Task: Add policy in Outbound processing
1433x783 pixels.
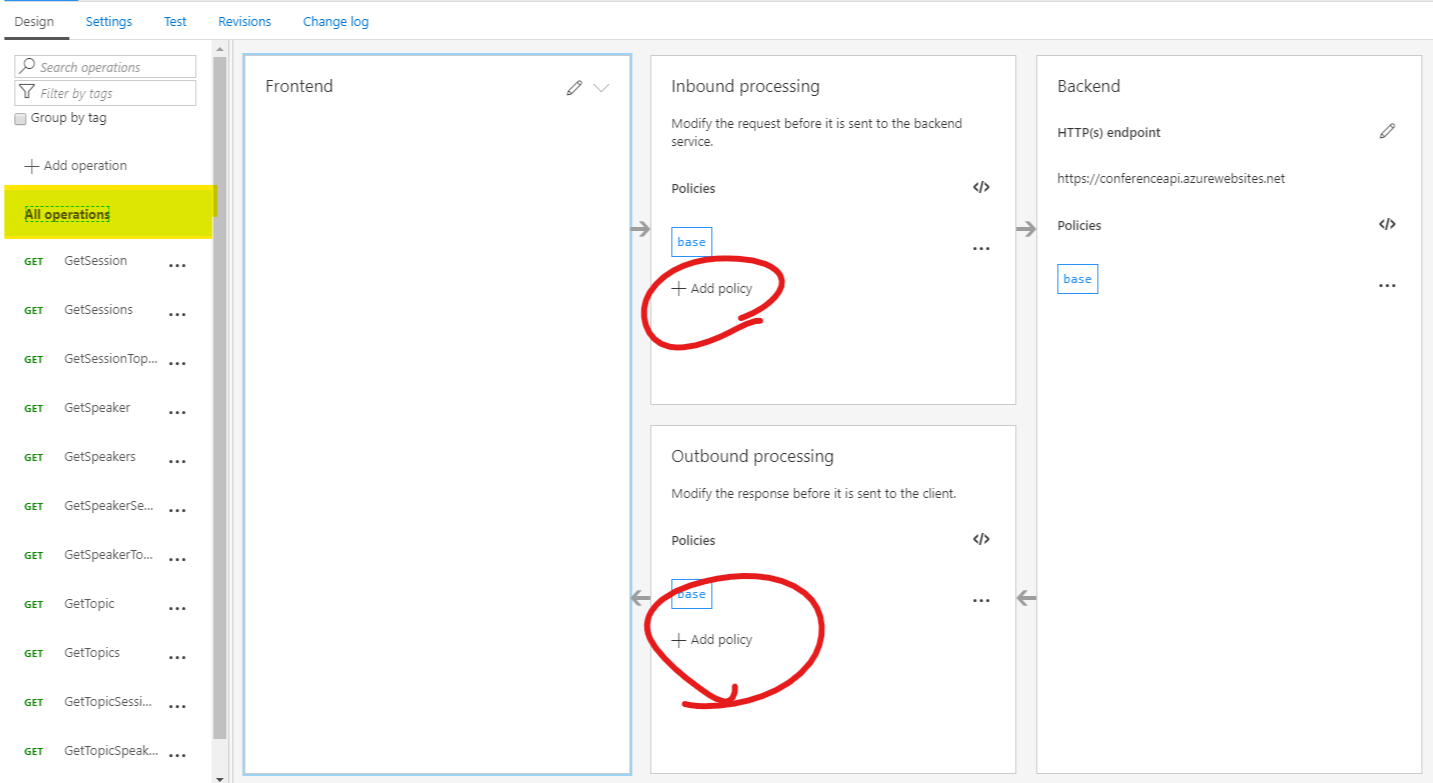Action: (712, 640)
